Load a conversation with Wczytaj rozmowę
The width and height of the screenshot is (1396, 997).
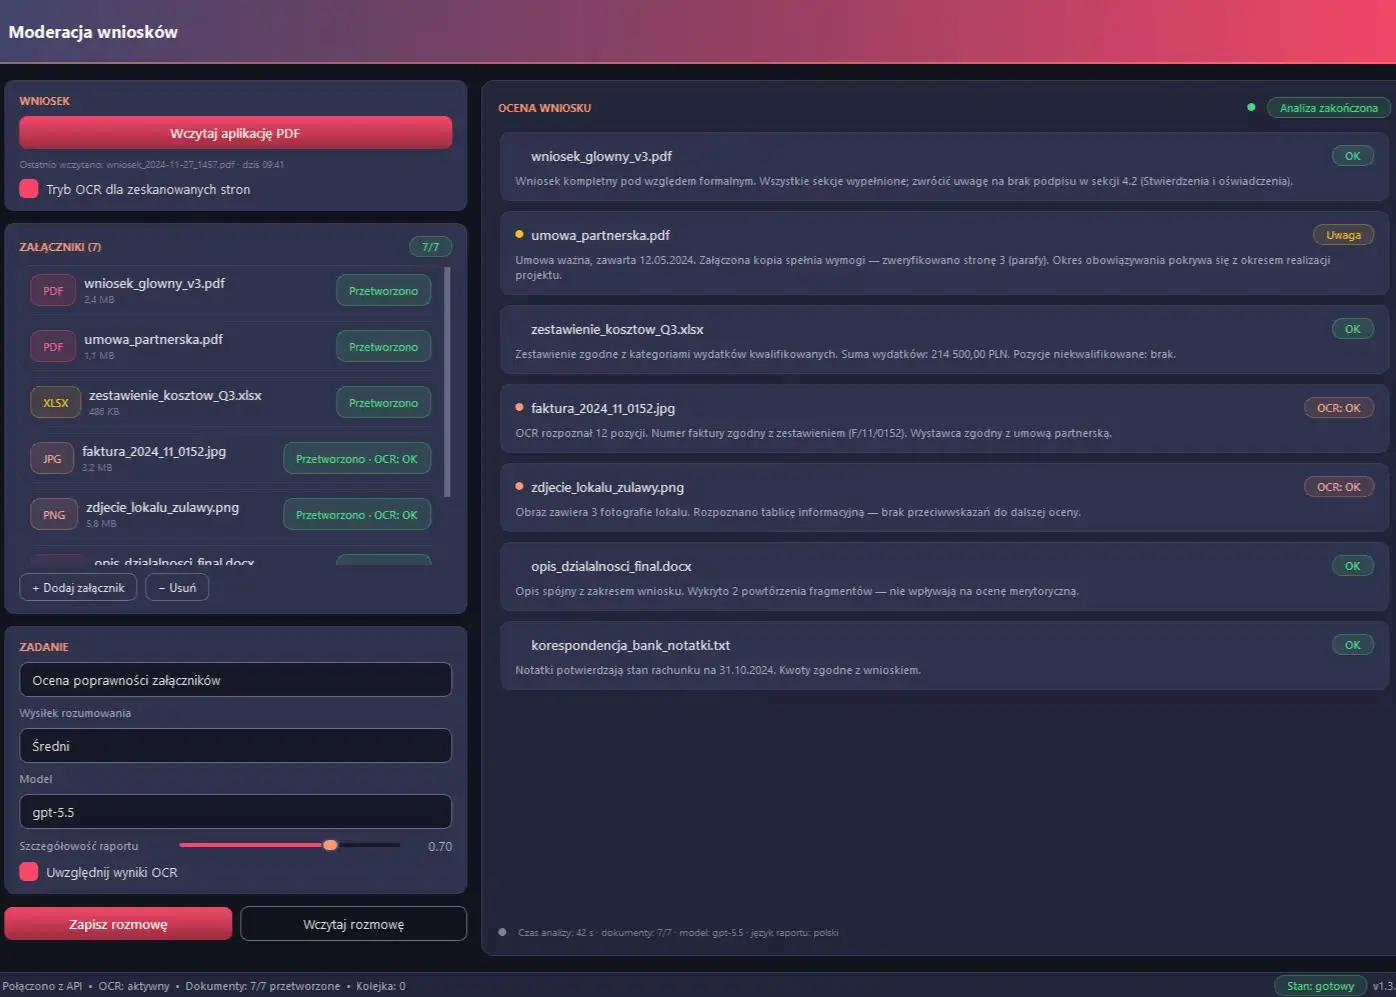coord(354,924)
